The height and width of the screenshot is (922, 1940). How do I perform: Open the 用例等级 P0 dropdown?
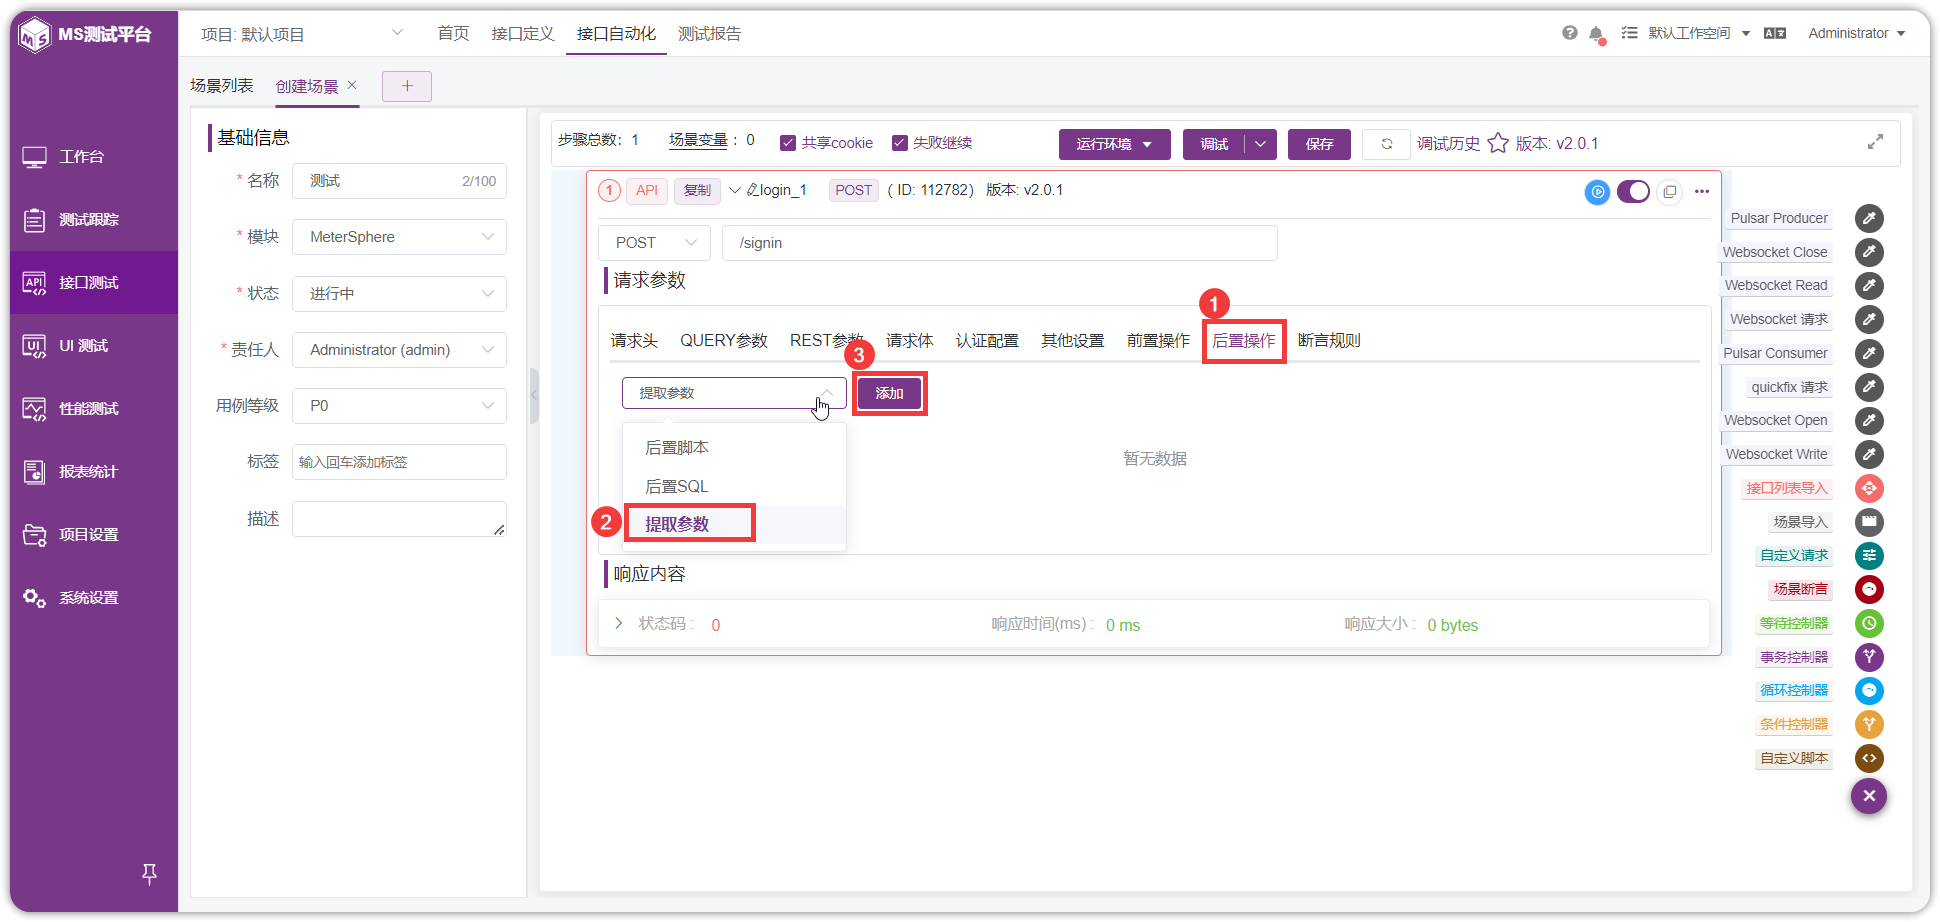click(399, 406)
